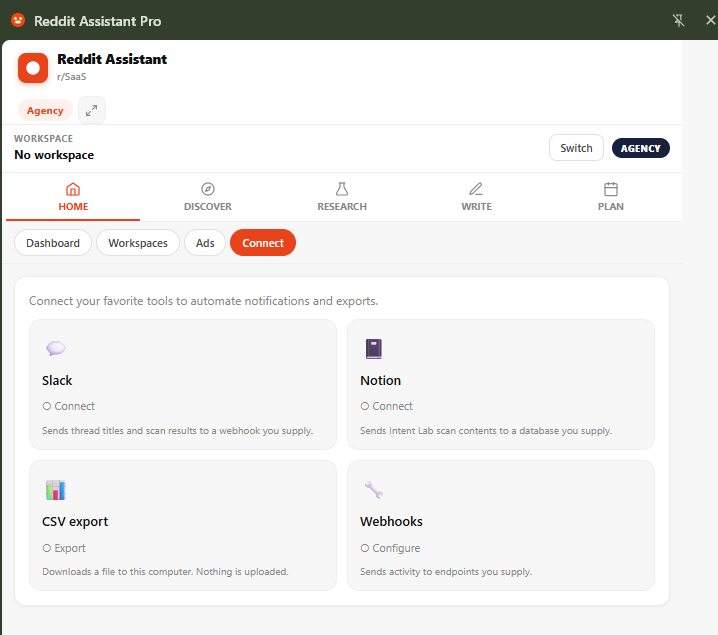Click the status circle beside Export

coord(47,548)
